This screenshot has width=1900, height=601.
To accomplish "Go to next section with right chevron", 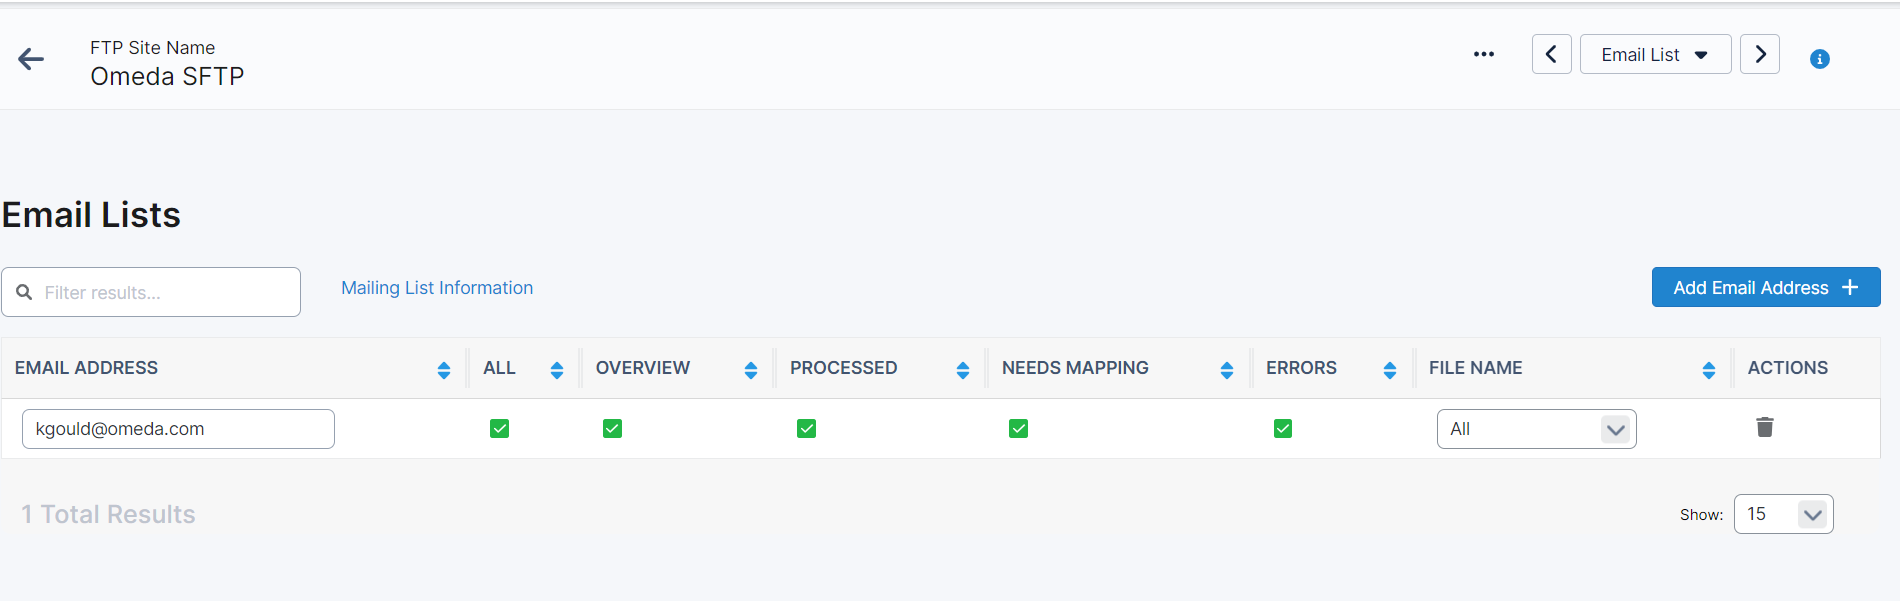I will coord(1759,54).
